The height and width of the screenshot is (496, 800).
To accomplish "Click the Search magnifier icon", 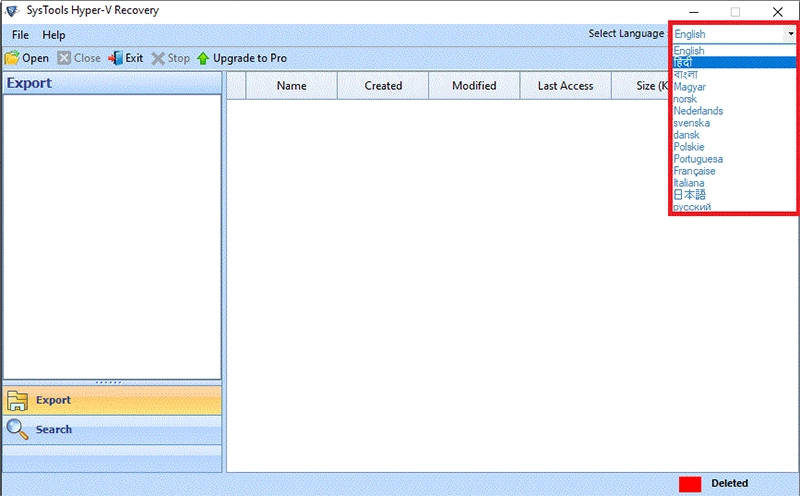I will [x=17, y=429].
